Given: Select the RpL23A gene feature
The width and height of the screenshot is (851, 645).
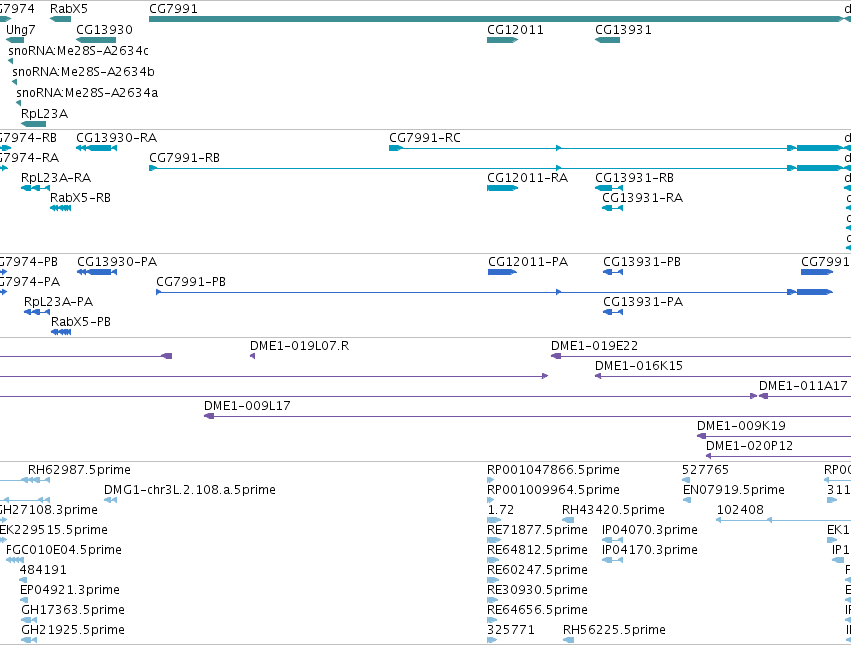Looking at the screenshot, I should 34,124.
